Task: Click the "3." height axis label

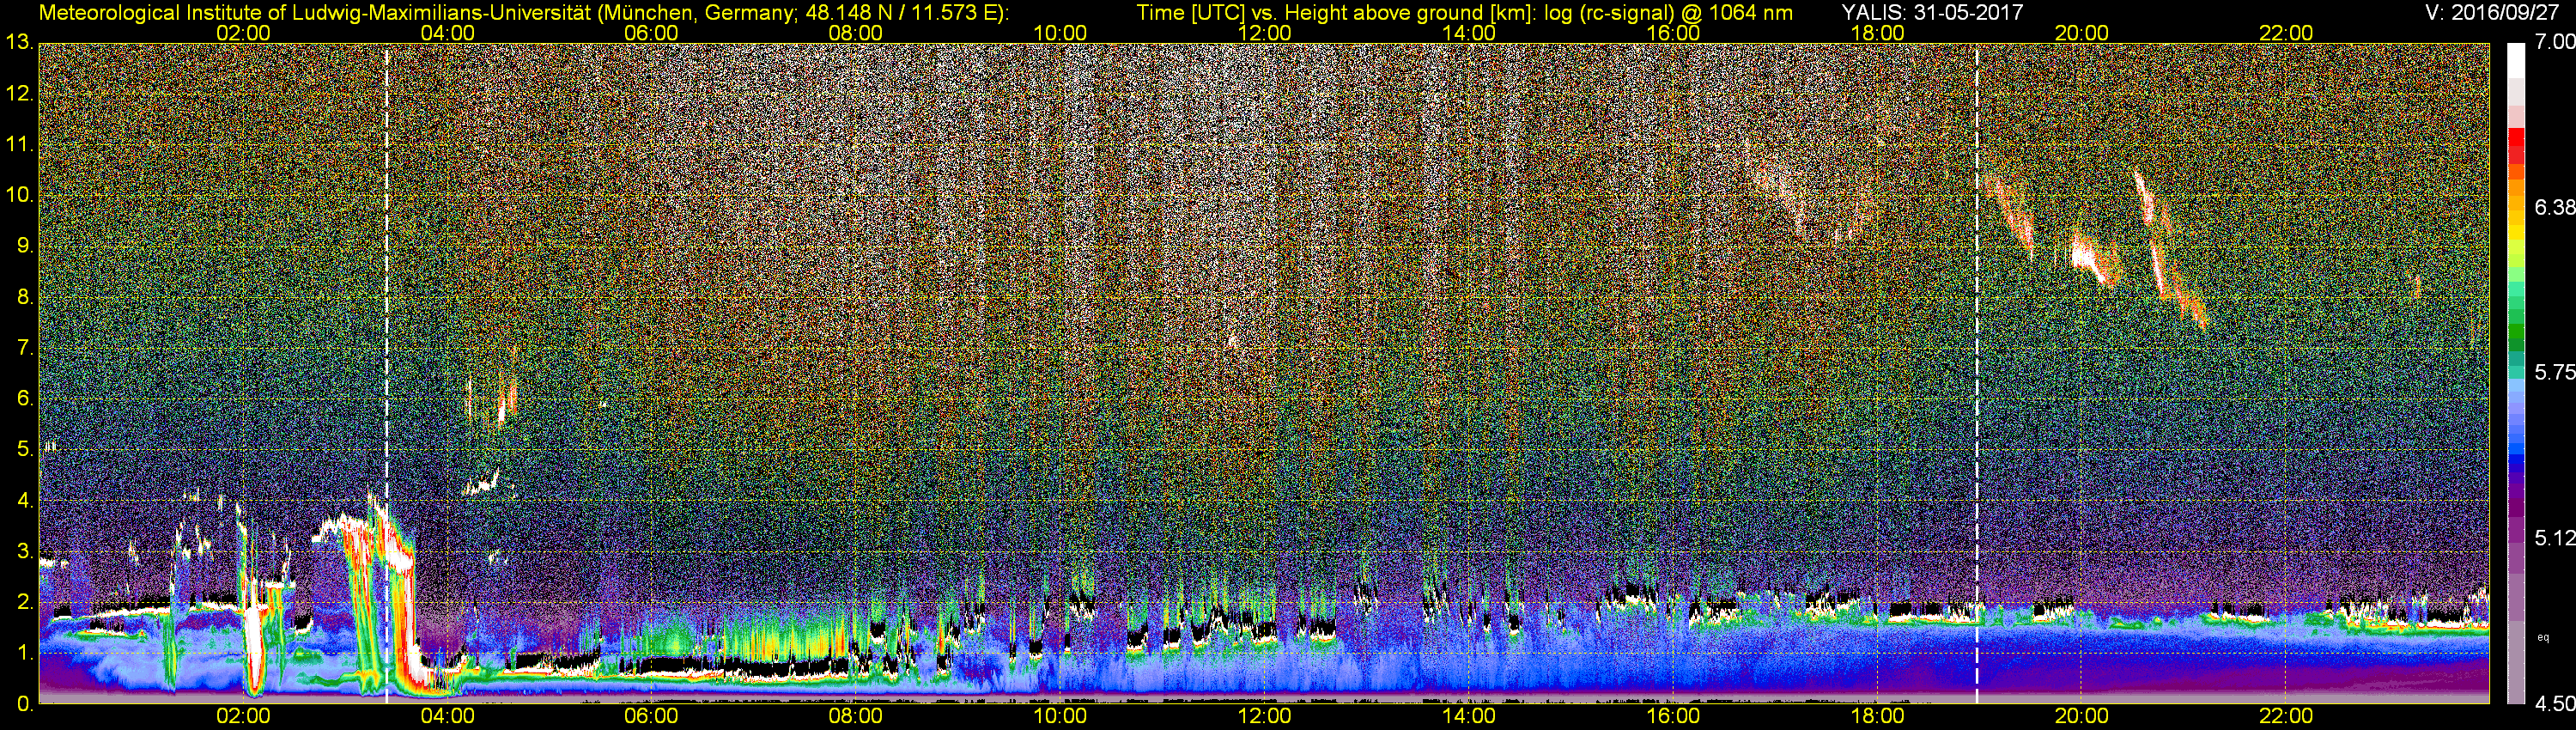Action: 24,552
